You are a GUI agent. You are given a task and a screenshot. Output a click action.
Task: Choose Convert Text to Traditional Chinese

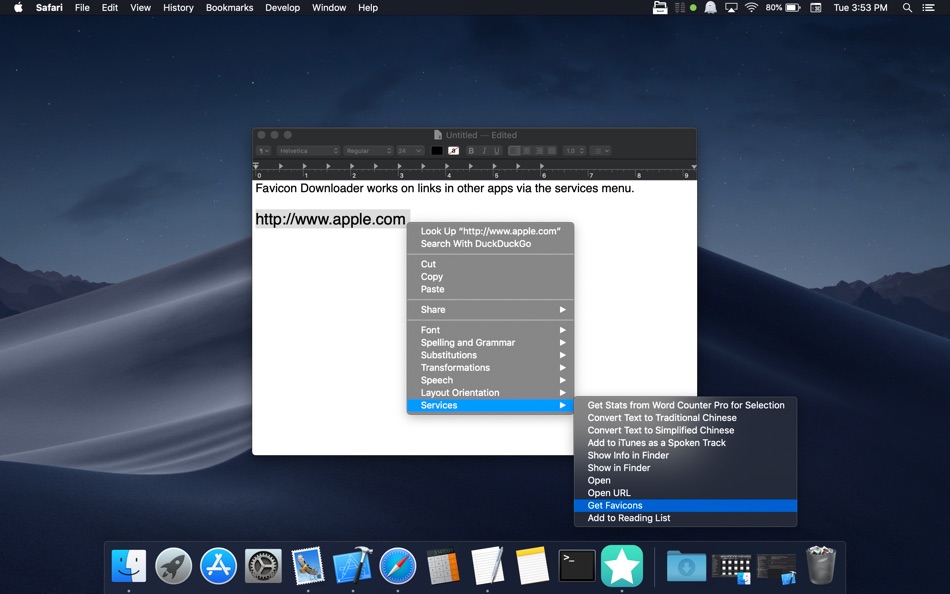pyautogui.click(x=685, y=418)
